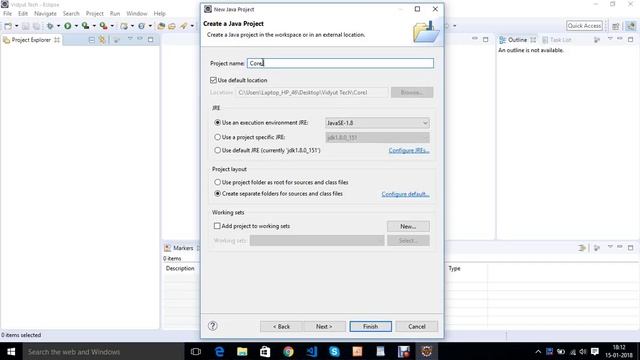Screen dimensions: 640x360
Task: Click the Back button
Action: (x=281, y=327)
